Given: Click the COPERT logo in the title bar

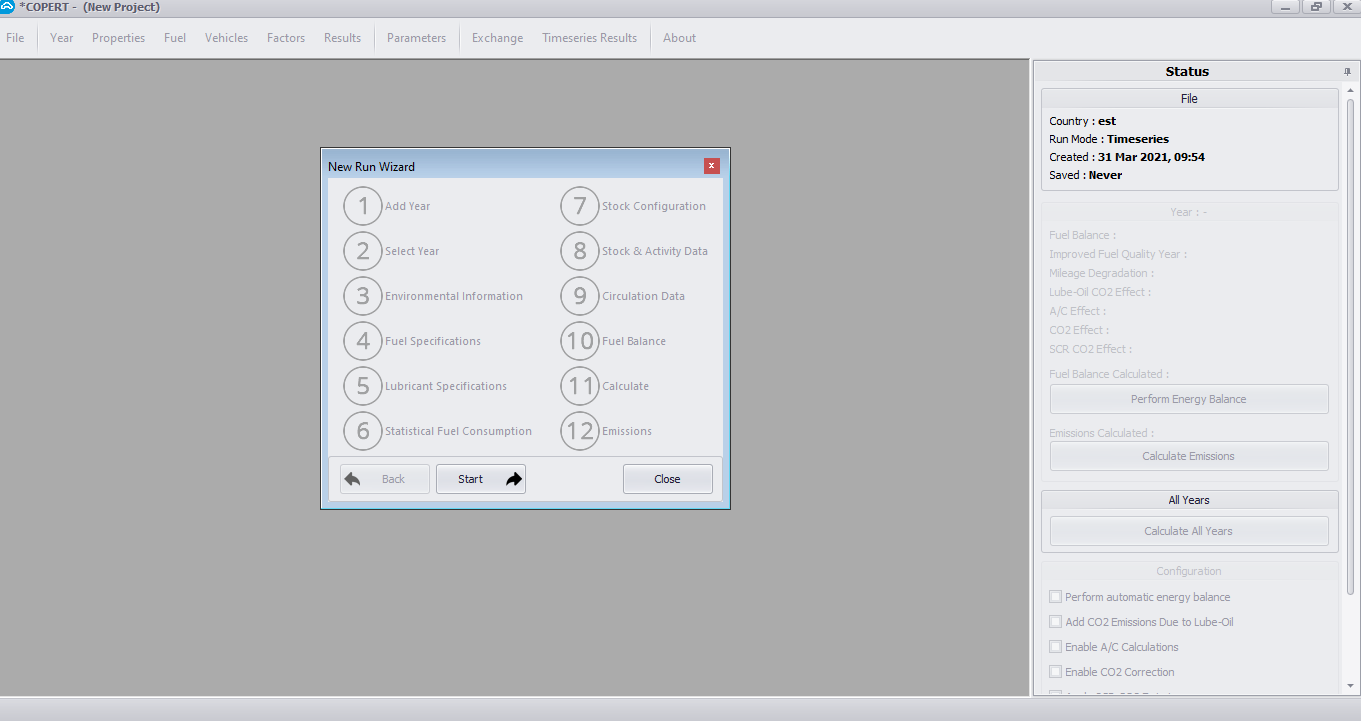Looking at the screenshot, I should pyautogui.click(x=10, y=7).
